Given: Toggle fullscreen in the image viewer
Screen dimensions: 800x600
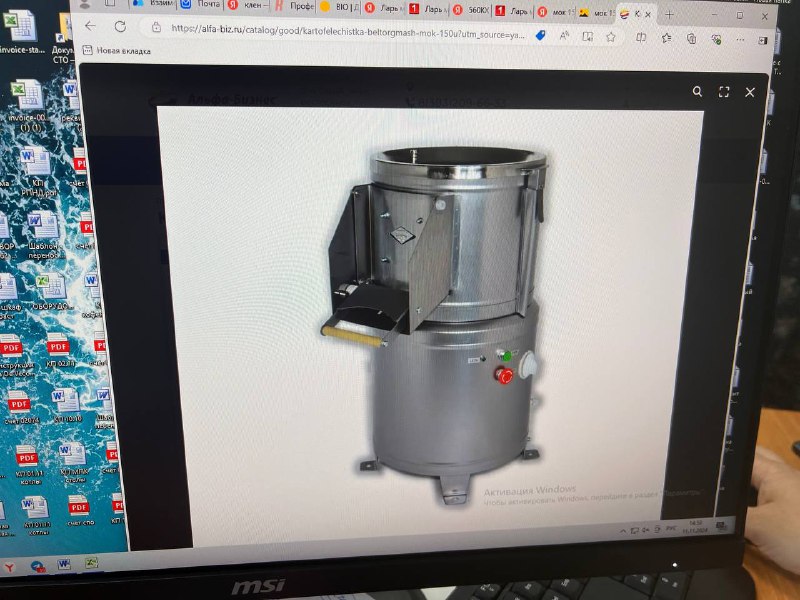Looking at the screenshot, I should (x=723, y=92).
